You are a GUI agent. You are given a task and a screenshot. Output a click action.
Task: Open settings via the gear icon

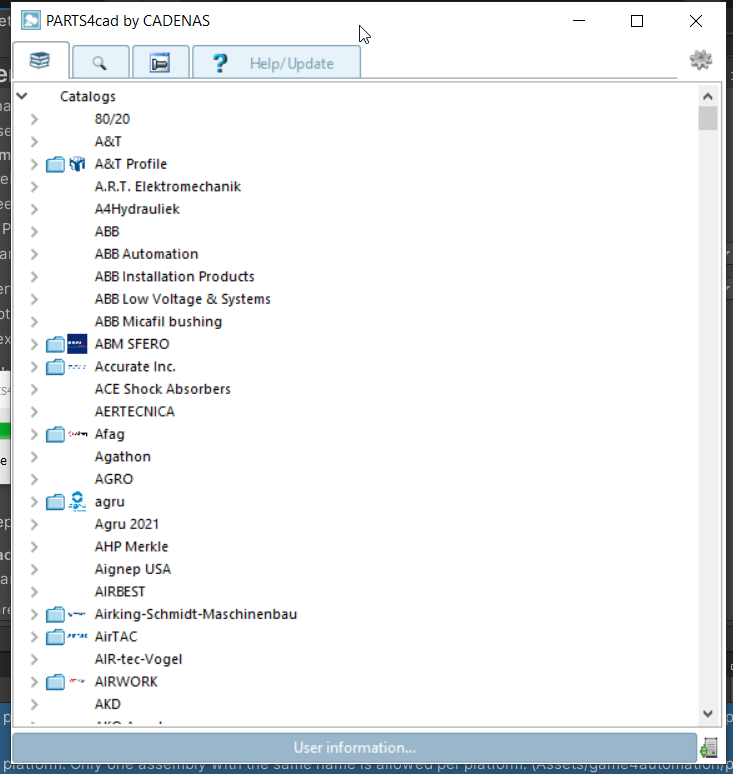[x=700, y=60]
